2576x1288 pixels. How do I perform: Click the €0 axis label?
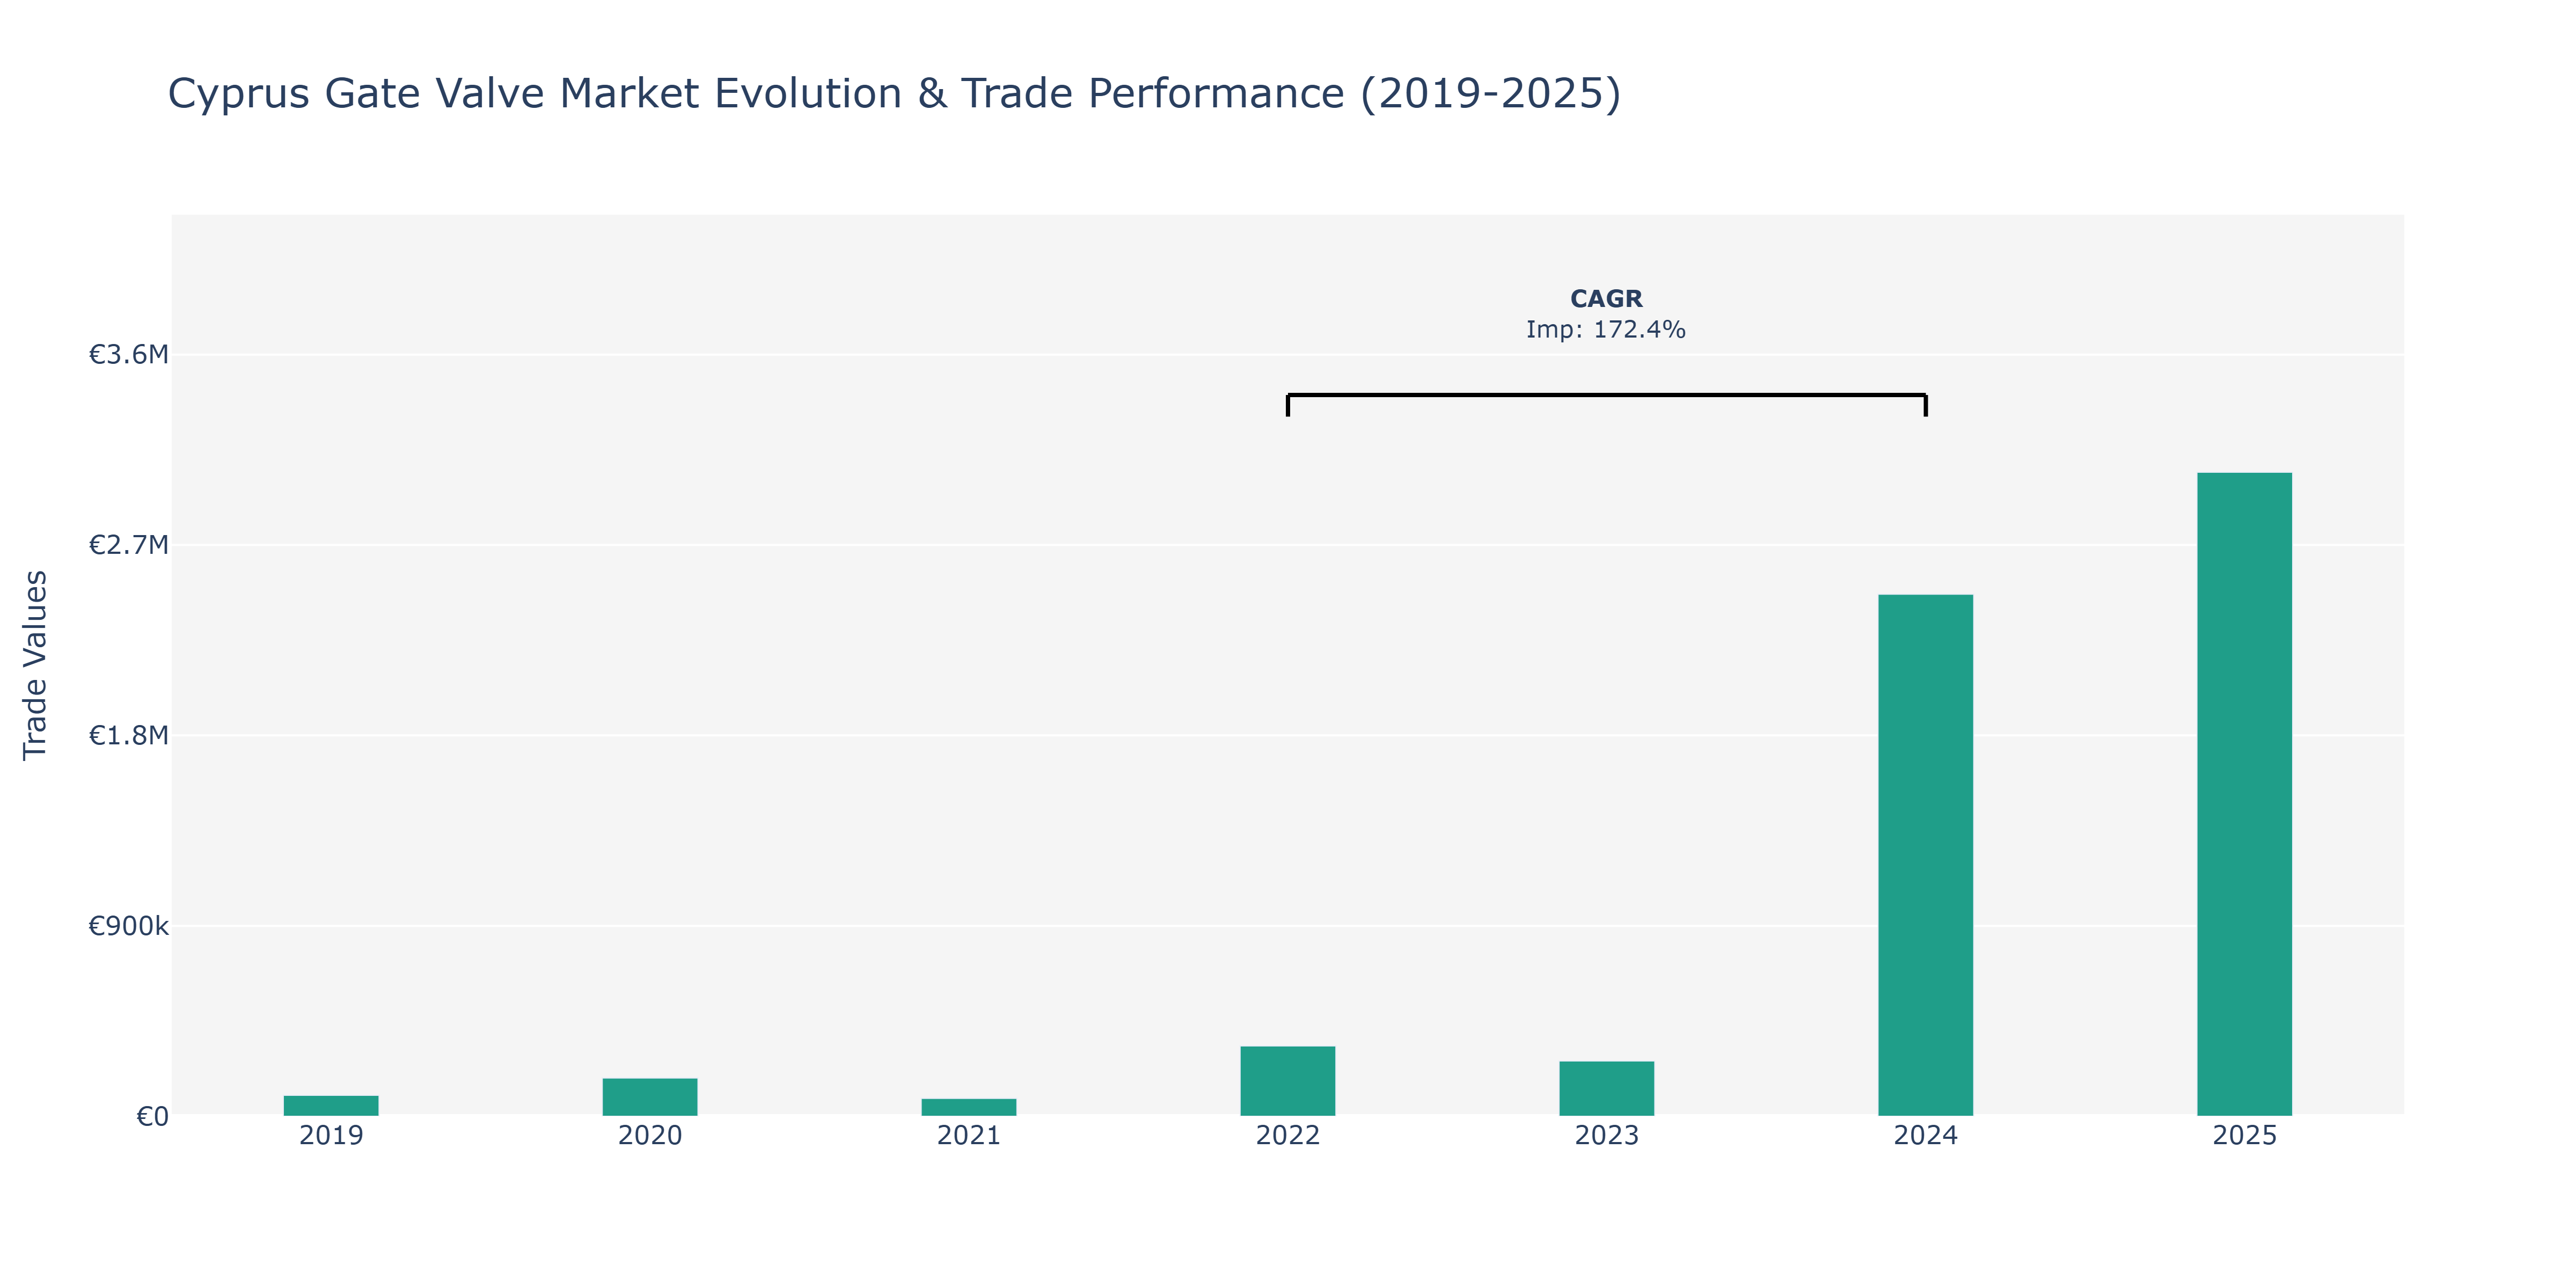pos(153,1116)
